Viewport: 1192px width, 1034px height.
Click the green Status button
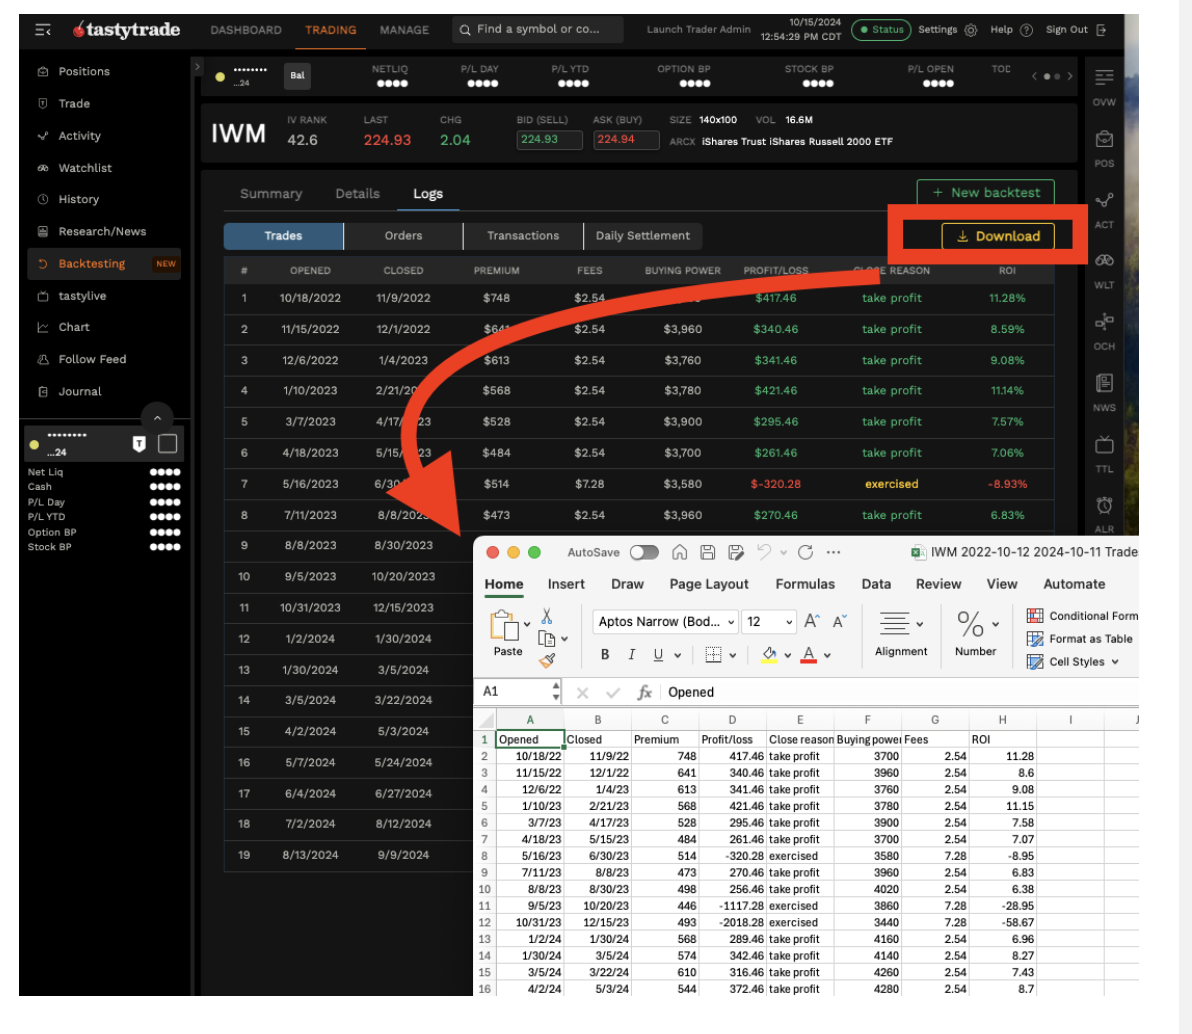tap(881, 30)
